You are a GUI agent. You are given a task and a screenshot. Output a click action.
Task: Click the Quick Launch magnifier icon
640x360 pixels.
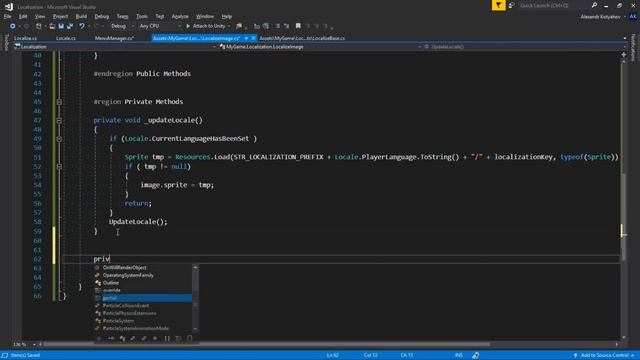point(594,5)
